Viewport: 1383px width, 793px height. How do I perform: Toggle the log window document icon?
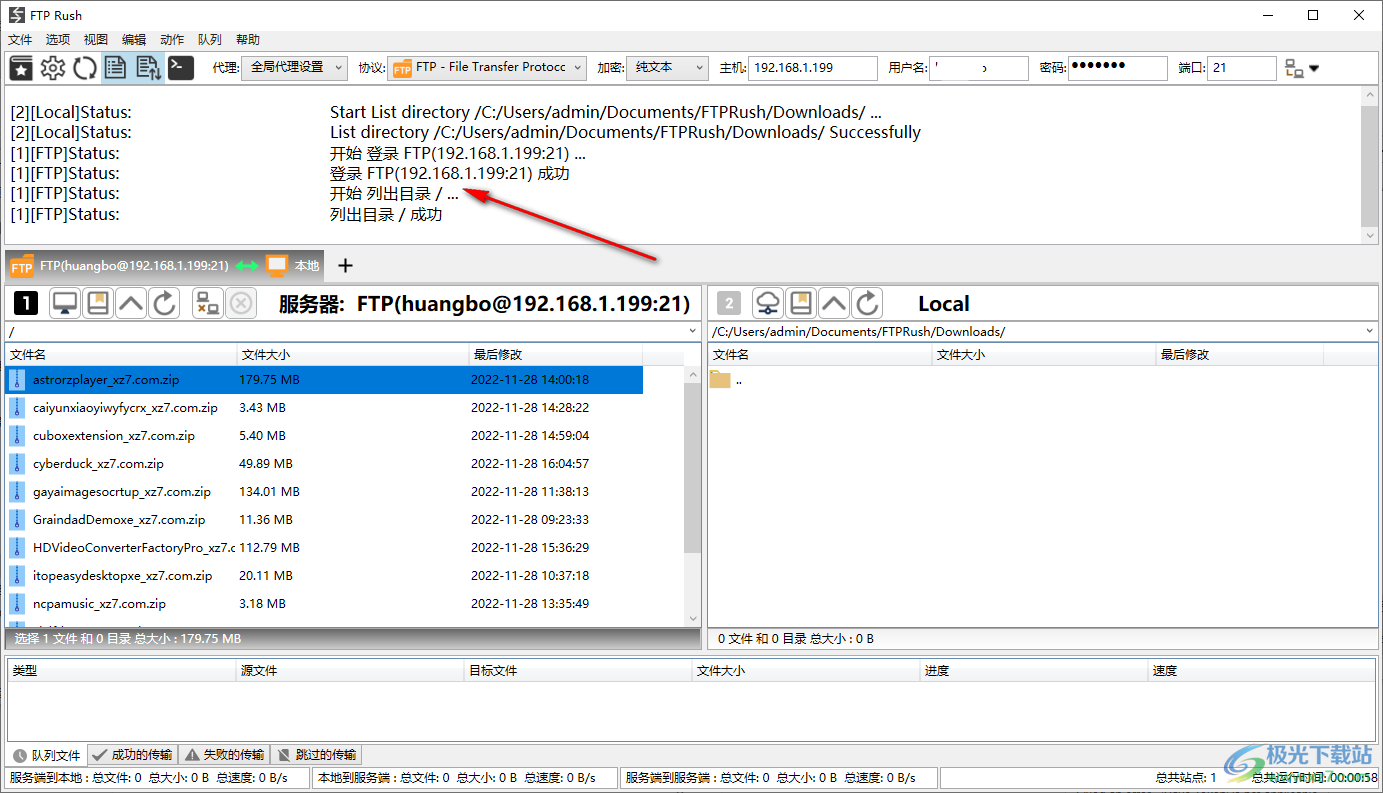(x=116, y=67)
